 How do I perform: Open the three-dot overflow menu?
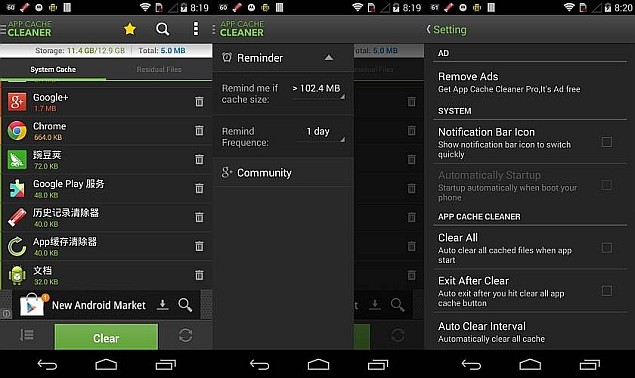click(x=196, y=29)
